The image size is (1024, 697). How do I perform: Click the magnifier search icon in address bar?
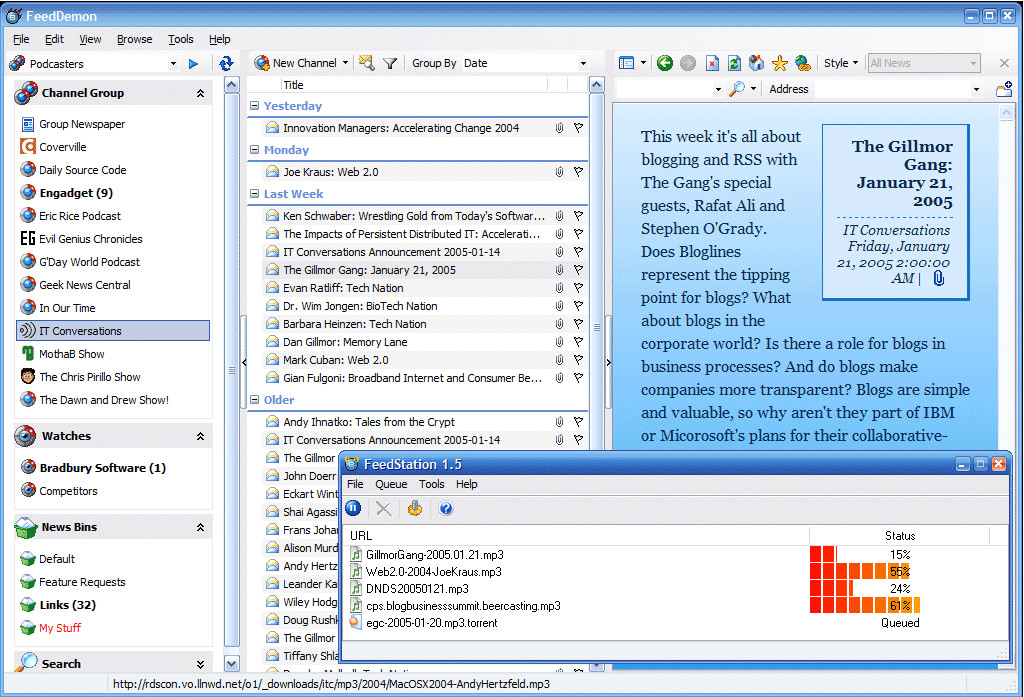coord(737,88)
